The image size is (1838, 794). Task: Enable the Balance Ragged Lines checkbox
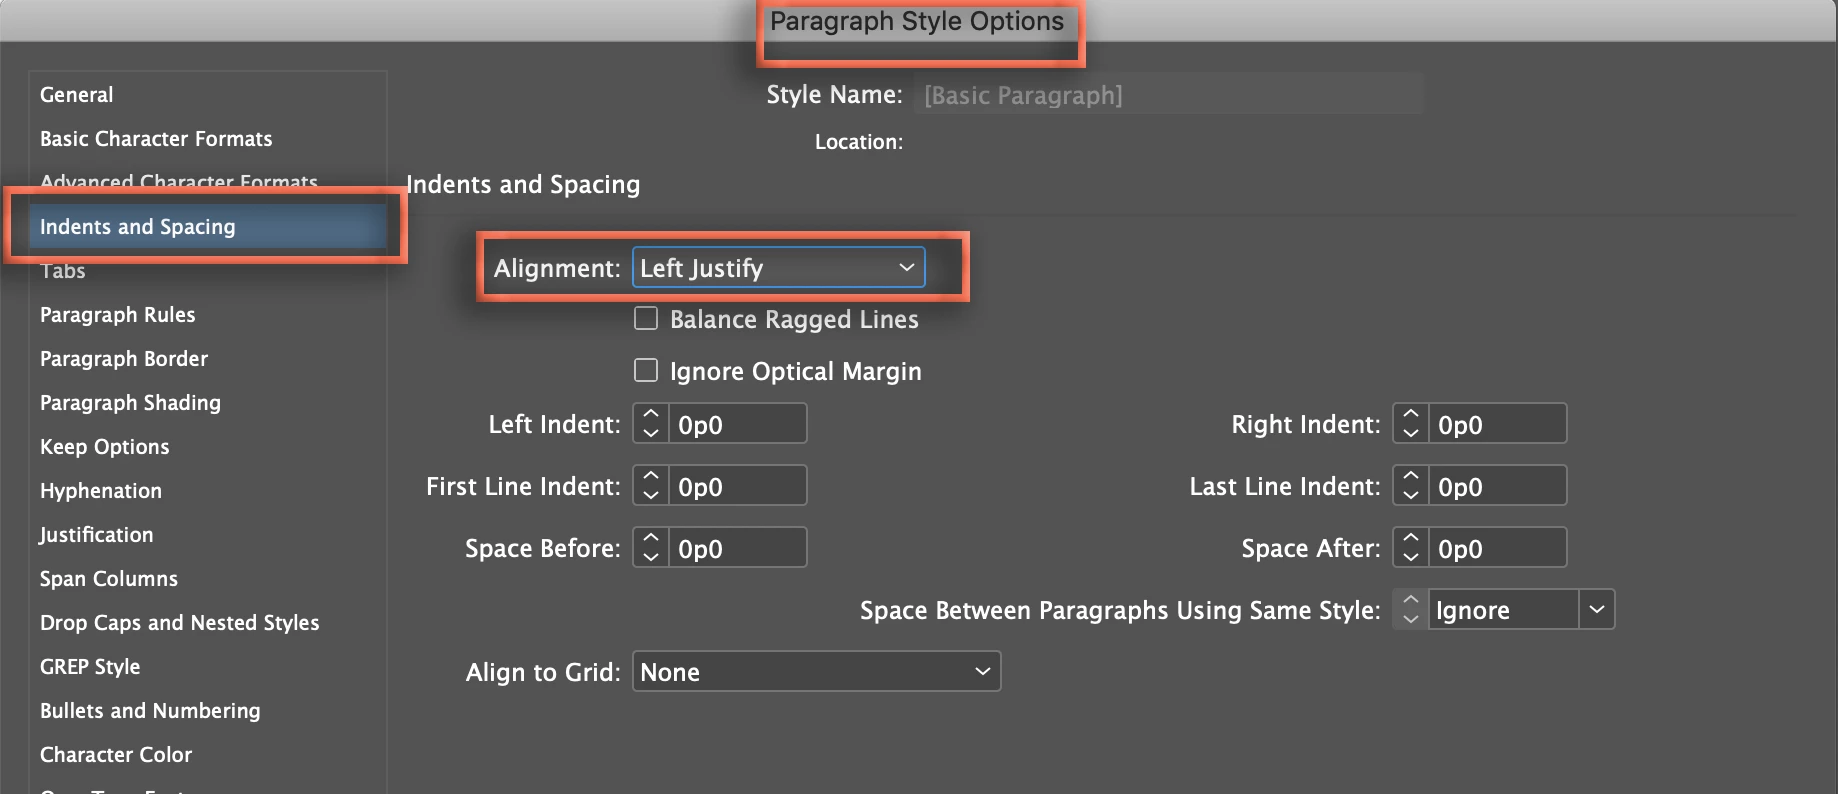click(647, 319)
